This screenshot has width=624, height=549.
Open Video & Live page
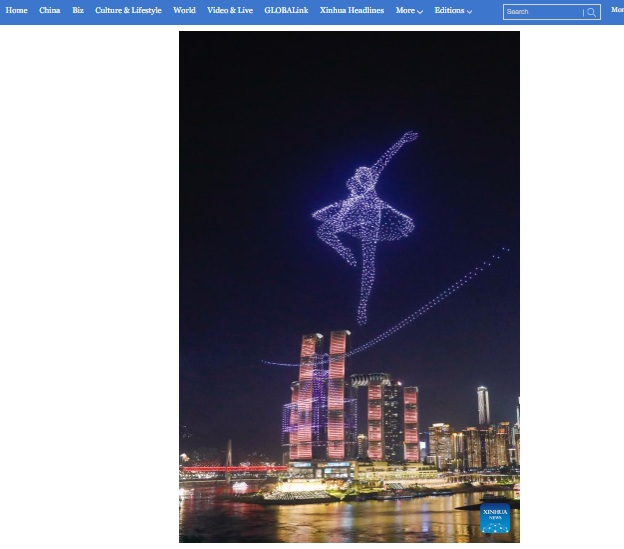[x=230, y=11]
